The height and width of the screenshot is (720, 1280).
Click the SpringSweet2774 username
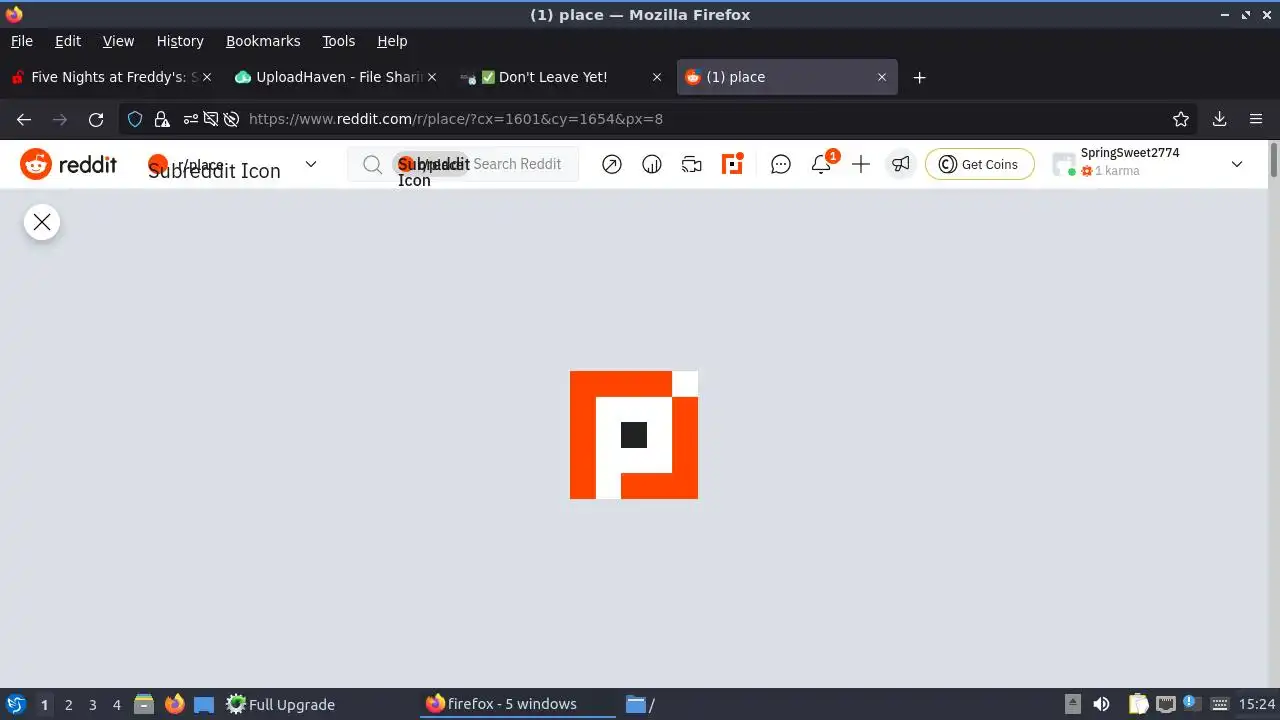pyautogui.click(x=1130, y=153)
